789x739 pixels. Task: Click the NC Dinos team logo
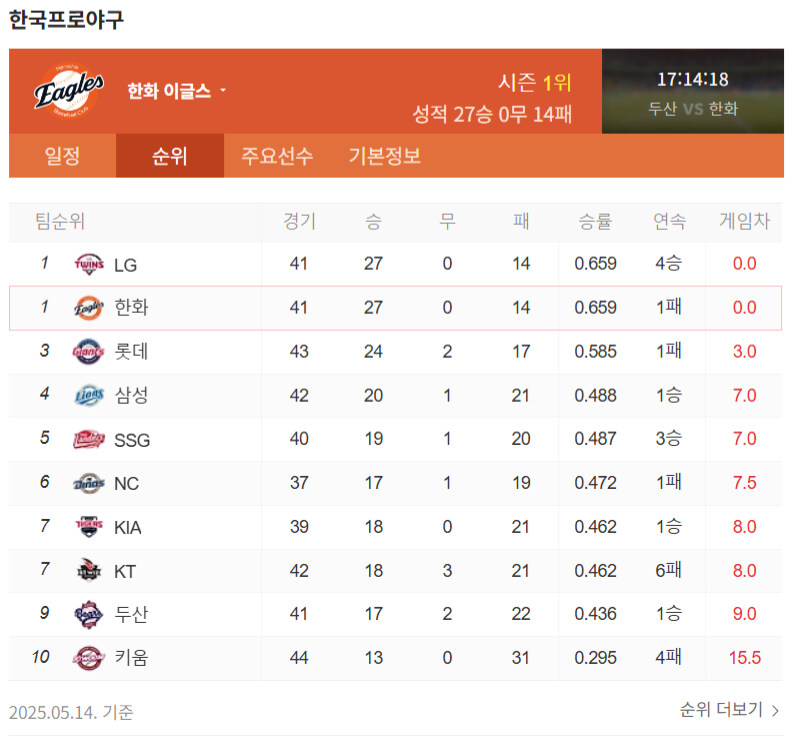coord(89,483)
